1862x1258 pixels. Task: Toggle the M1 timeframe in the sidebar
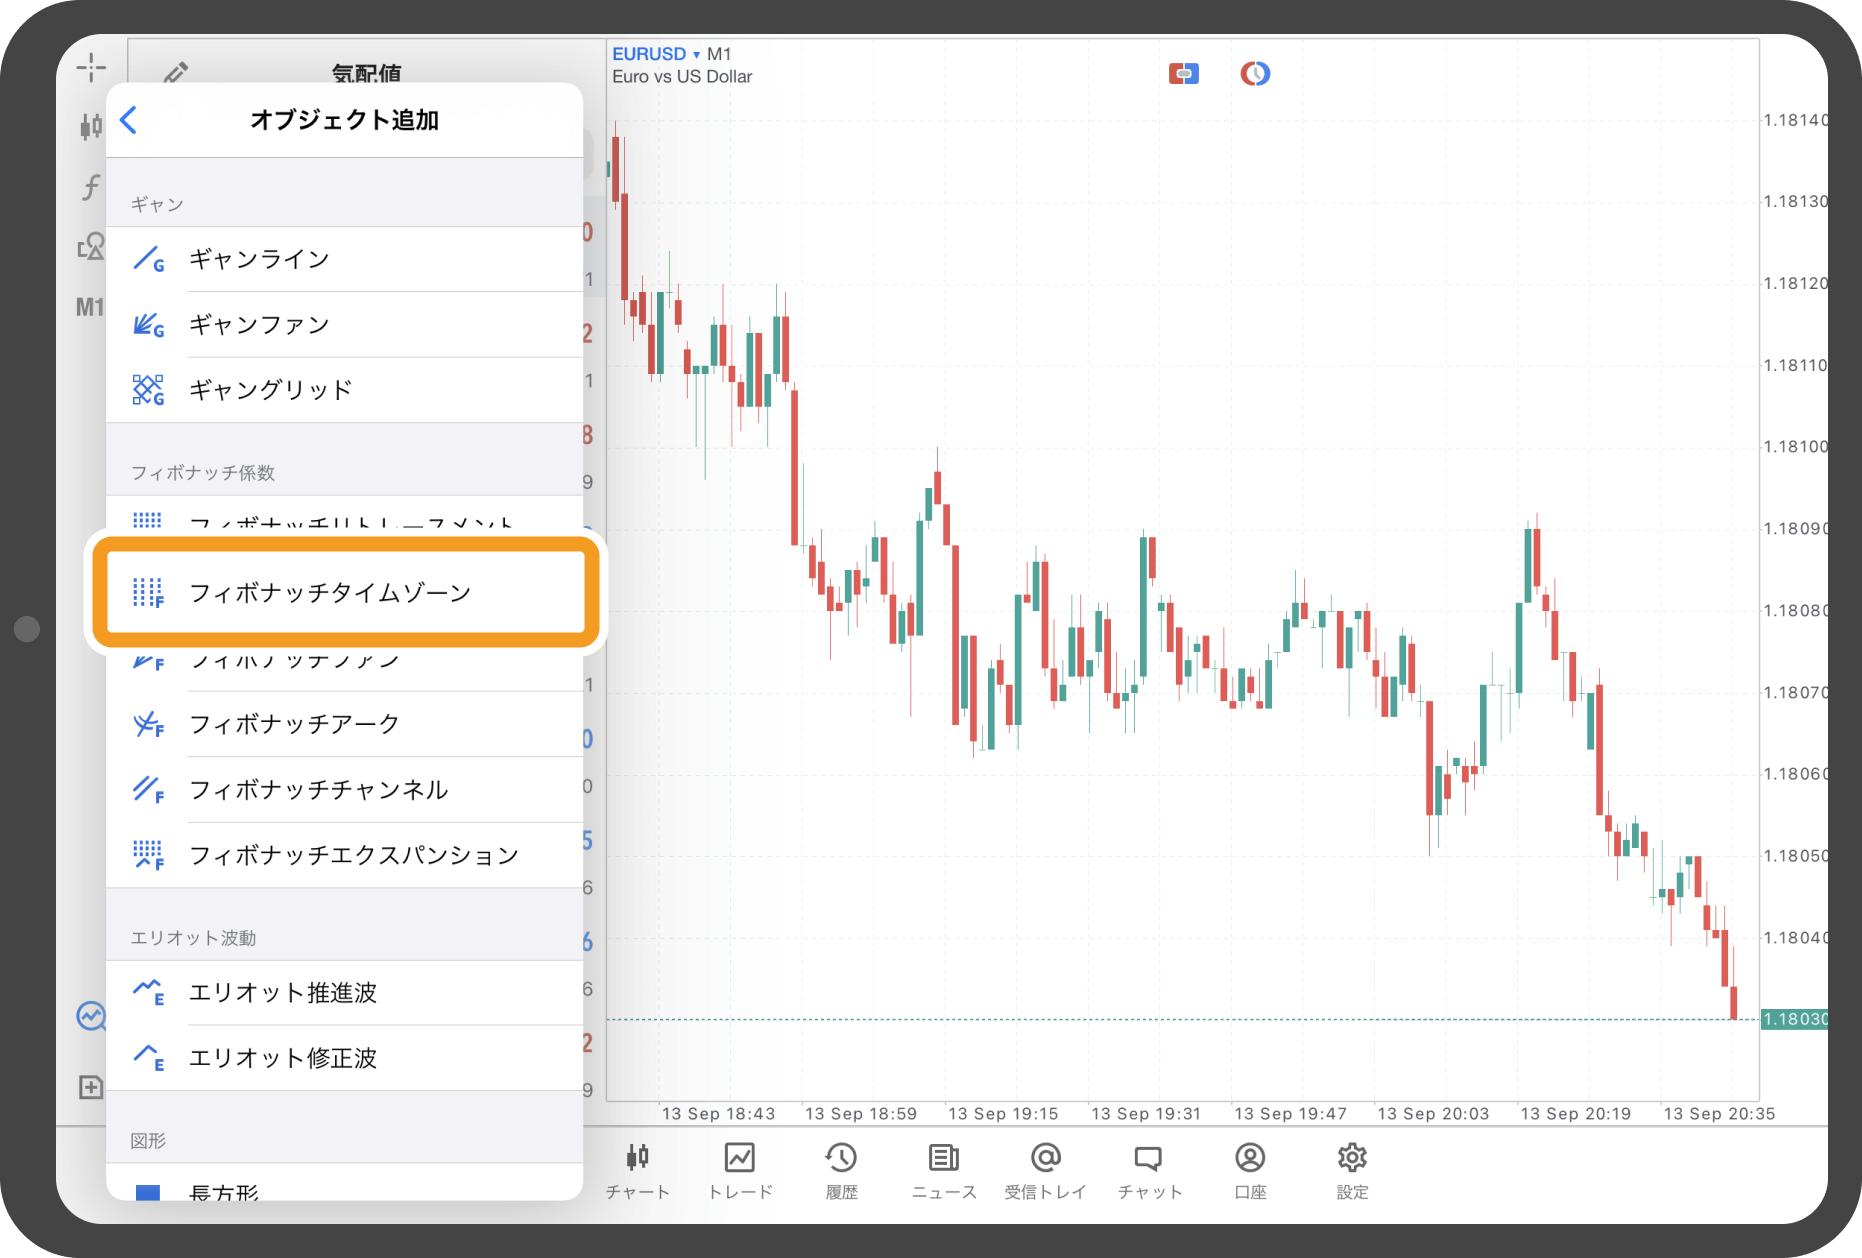(x=90, y=307)
